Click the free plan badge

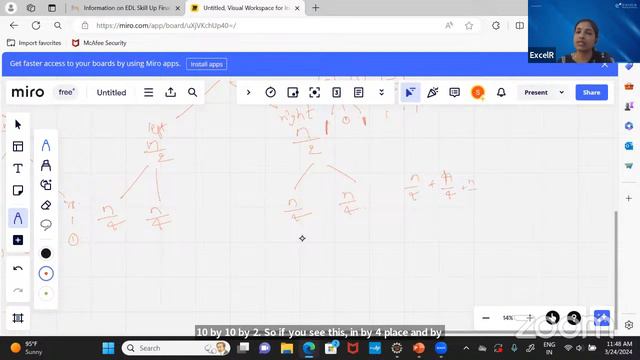(x=67, y=92)
